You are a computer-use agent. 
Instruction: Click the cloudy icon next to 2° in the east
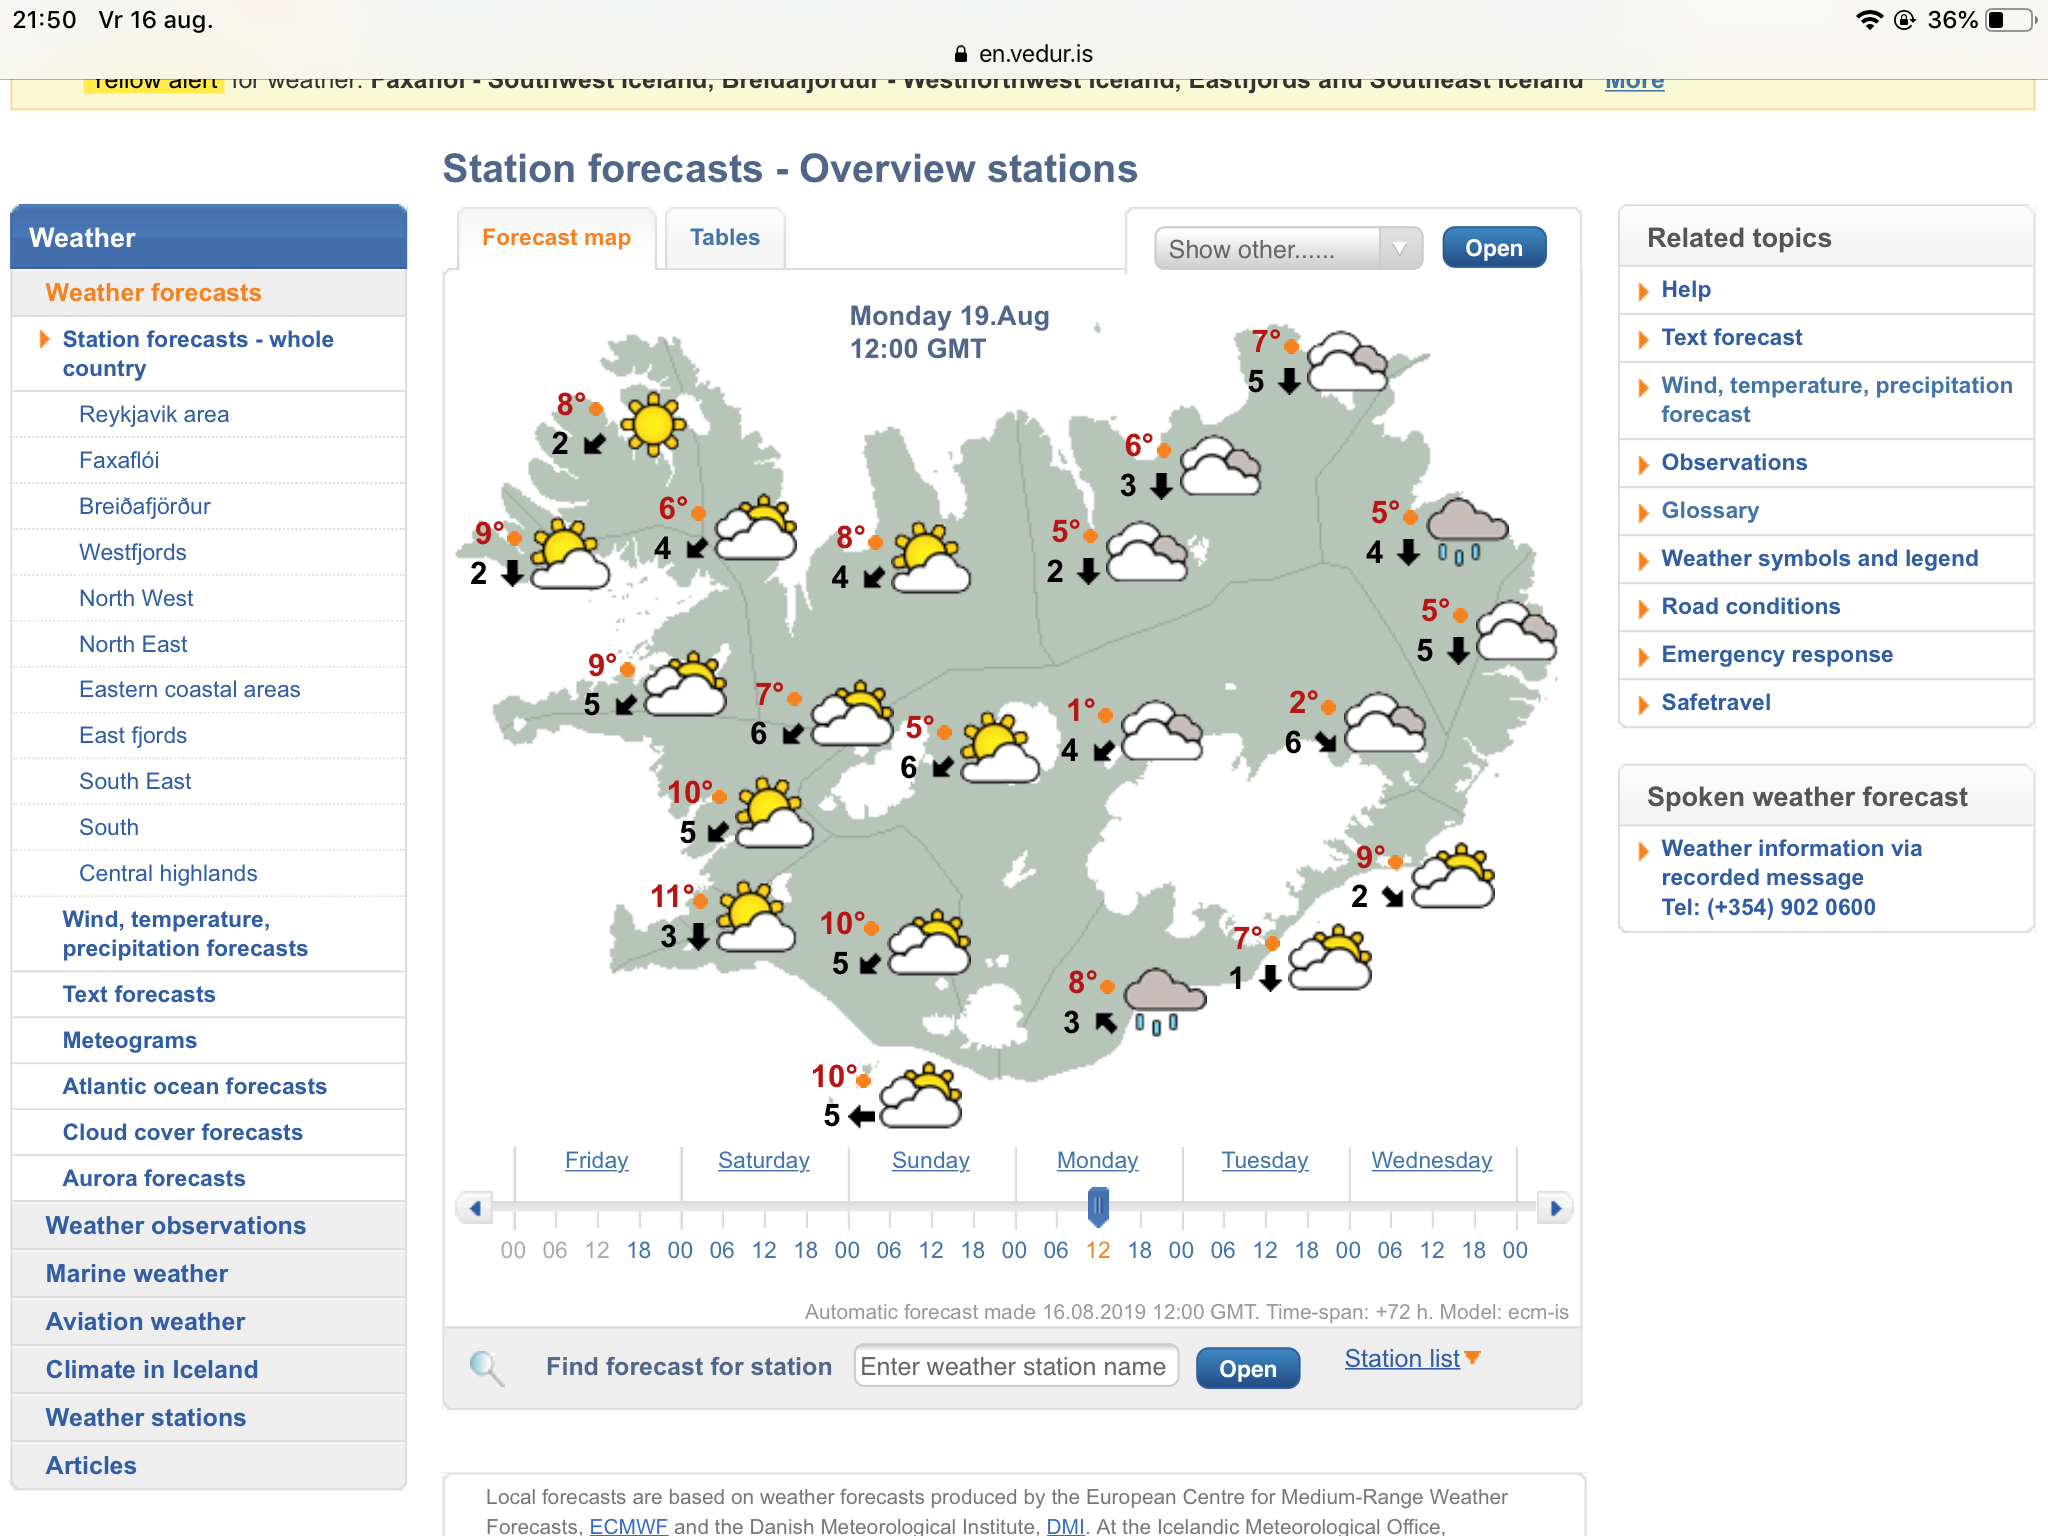1385,723
